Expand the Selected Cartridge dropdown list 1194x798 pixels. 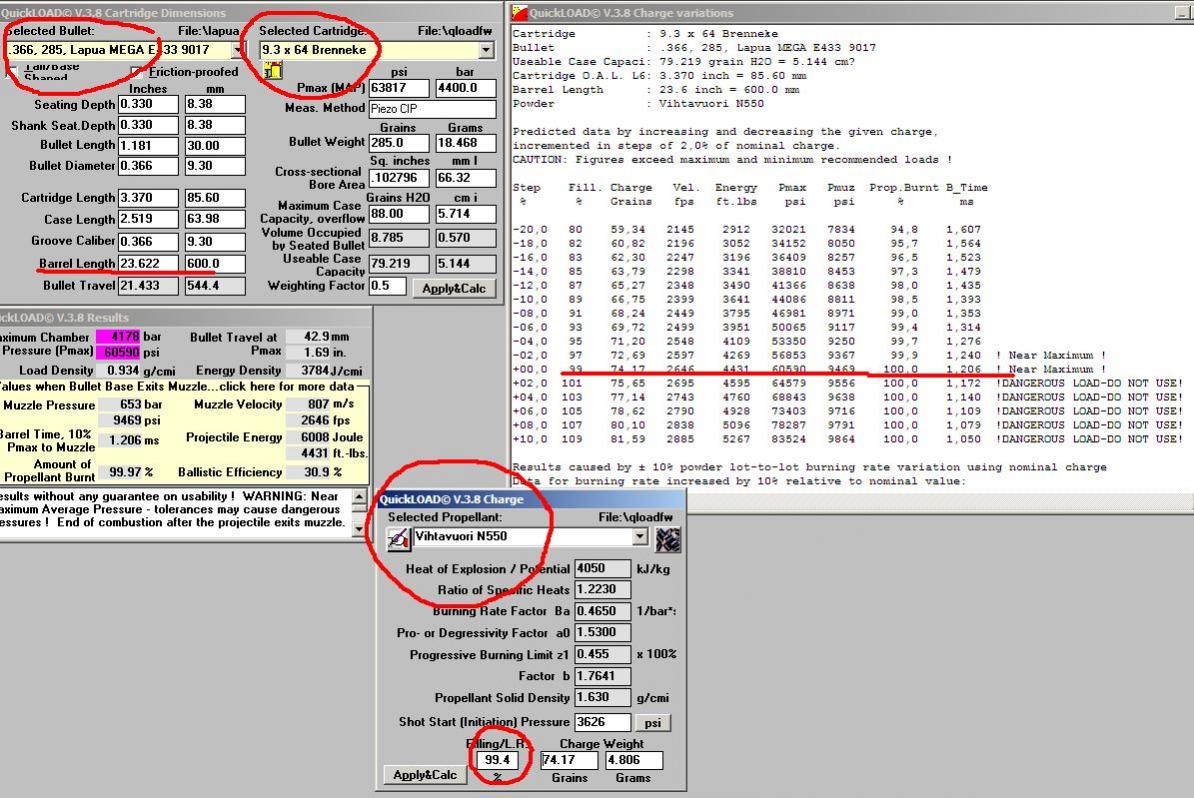pos(486,49)
